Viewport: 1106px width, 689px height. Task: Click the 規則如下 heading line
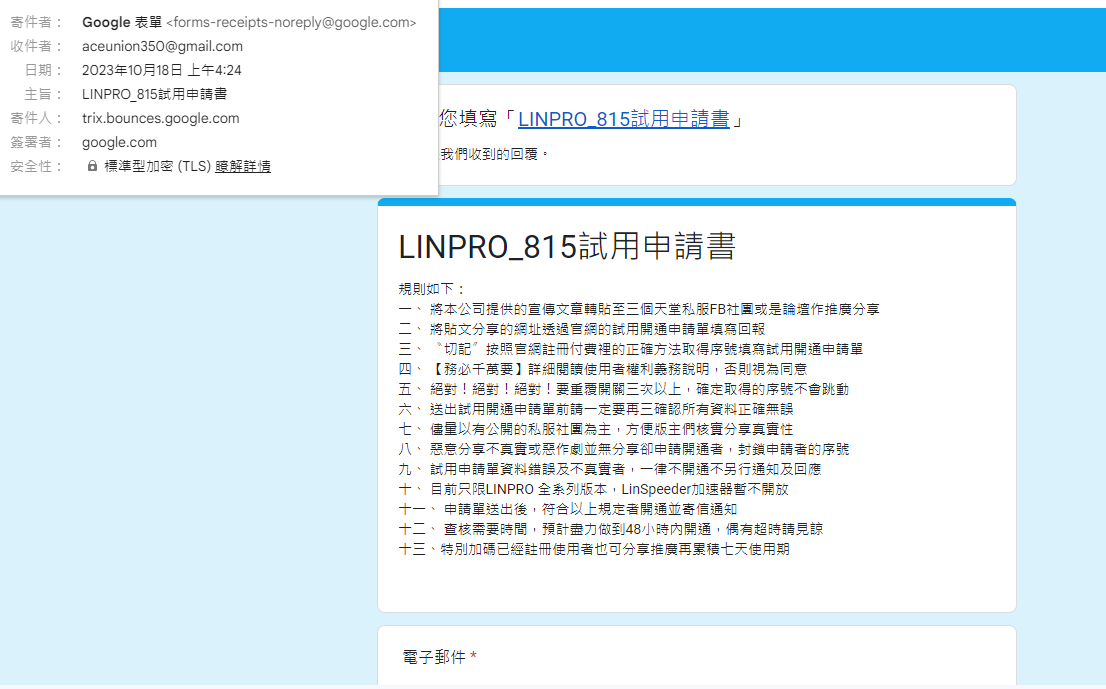[x=432, y=289]
